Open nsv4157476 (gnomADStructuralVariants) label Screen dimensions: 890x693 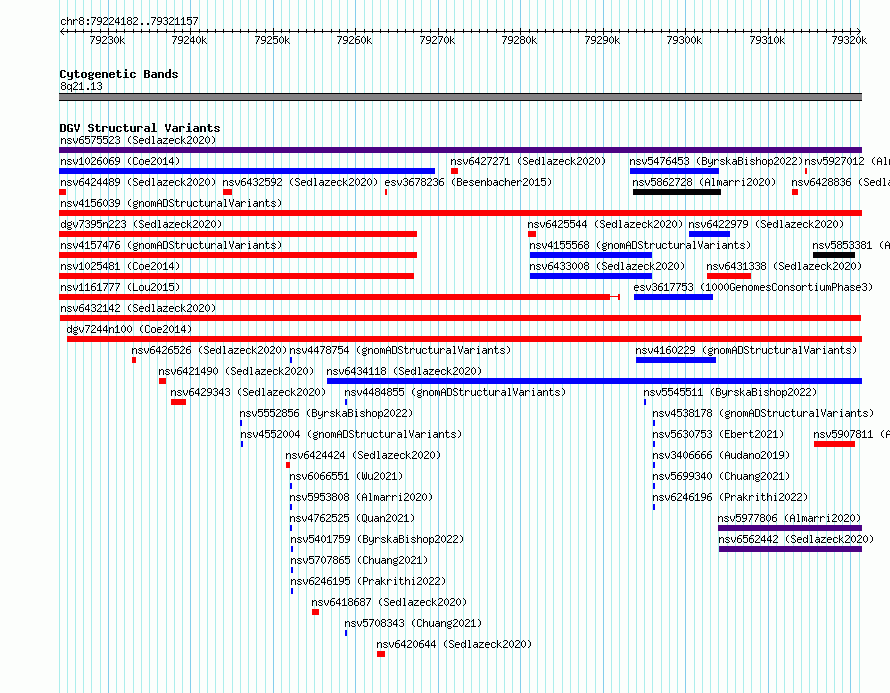point(171,245)
